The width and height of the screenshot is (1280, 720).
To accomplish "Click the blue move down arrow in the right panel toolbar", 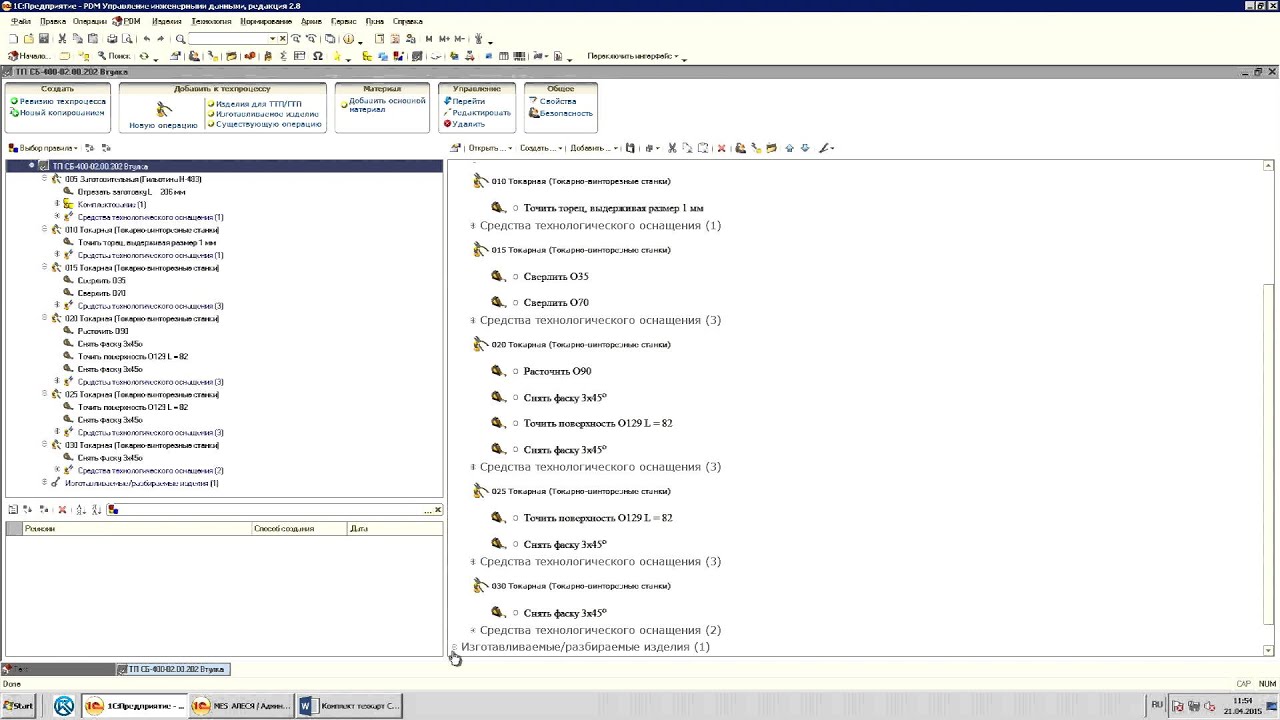I will pyautogui.click(x=805, y=148).
